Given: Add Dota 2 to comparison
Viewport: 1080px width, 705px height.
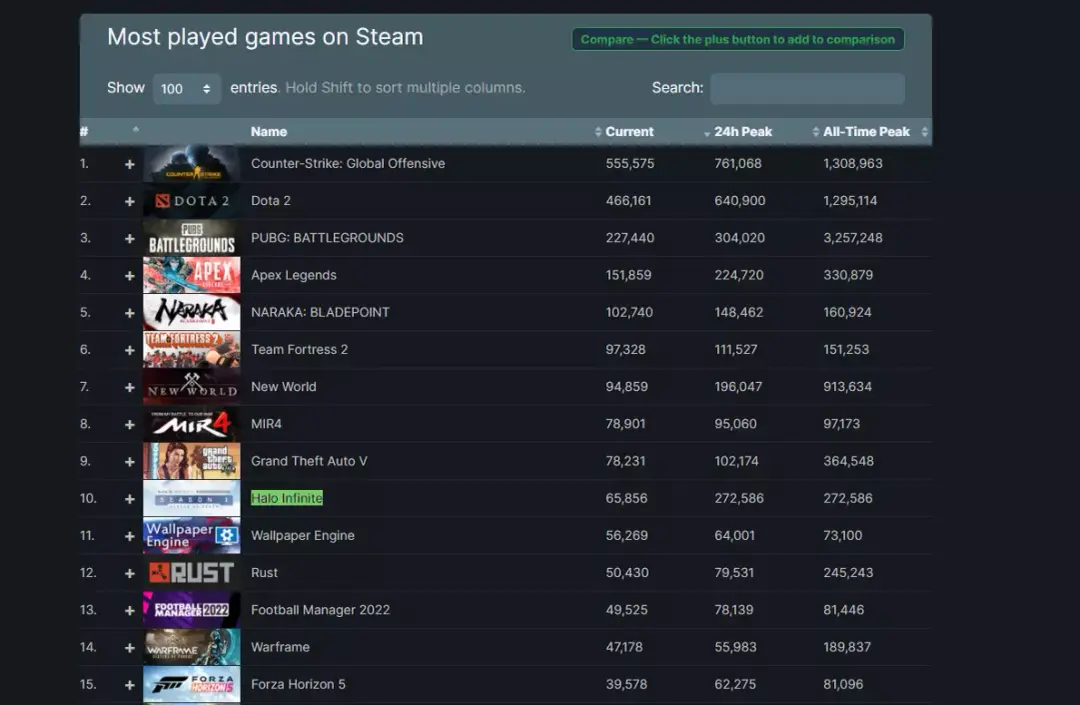Looking at the screenshot, I should coord(129,201).
